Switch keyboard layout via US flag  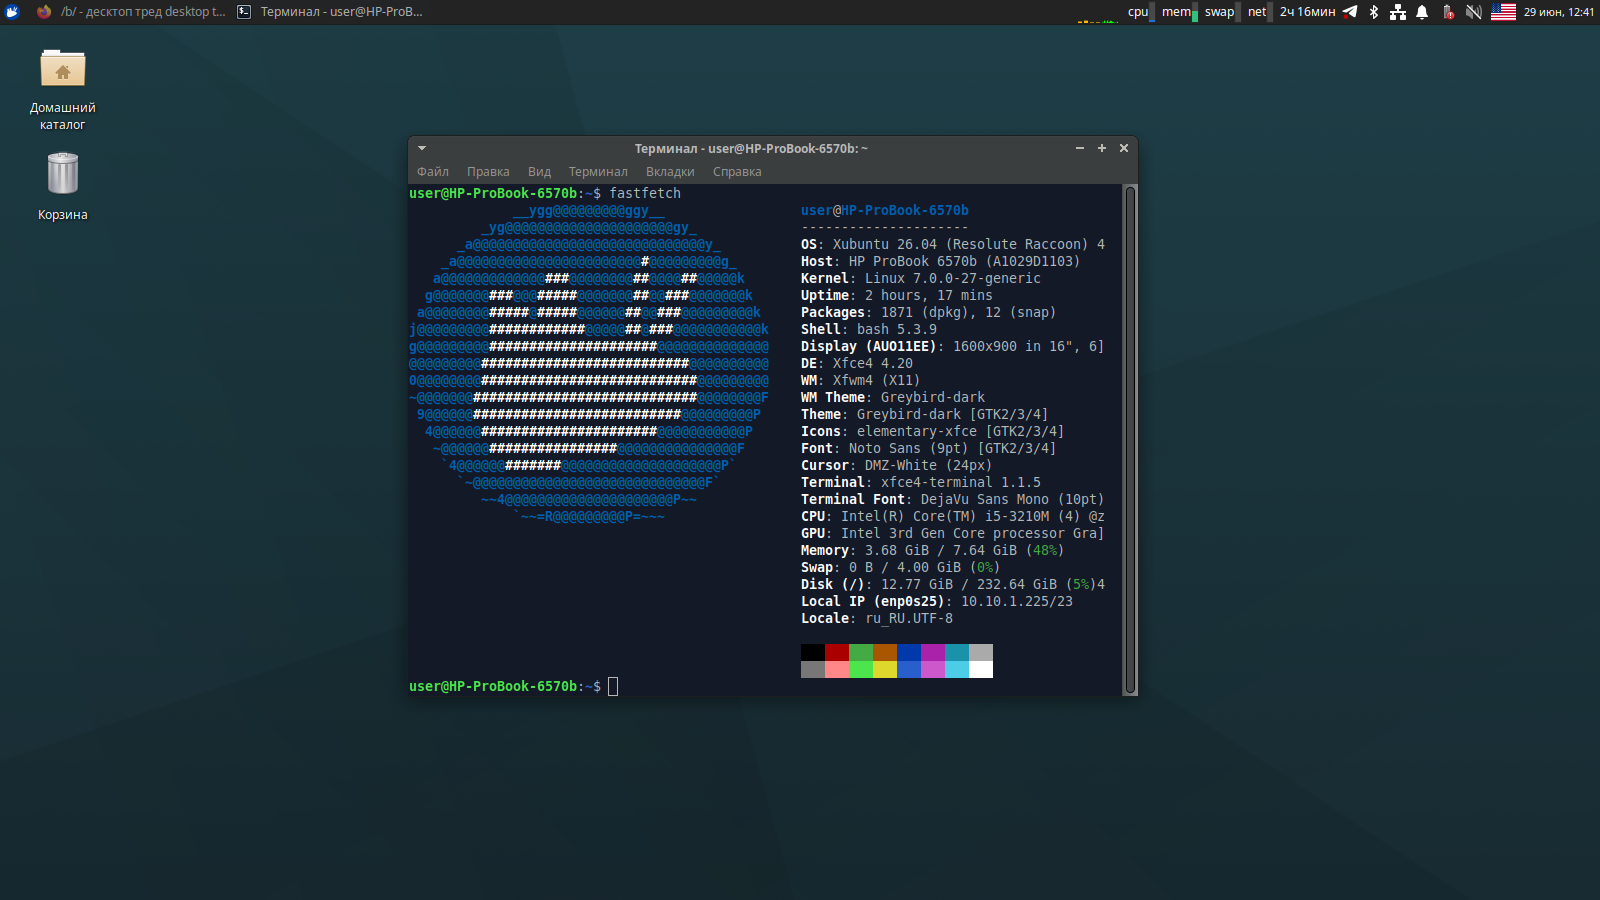point(1504,12)
